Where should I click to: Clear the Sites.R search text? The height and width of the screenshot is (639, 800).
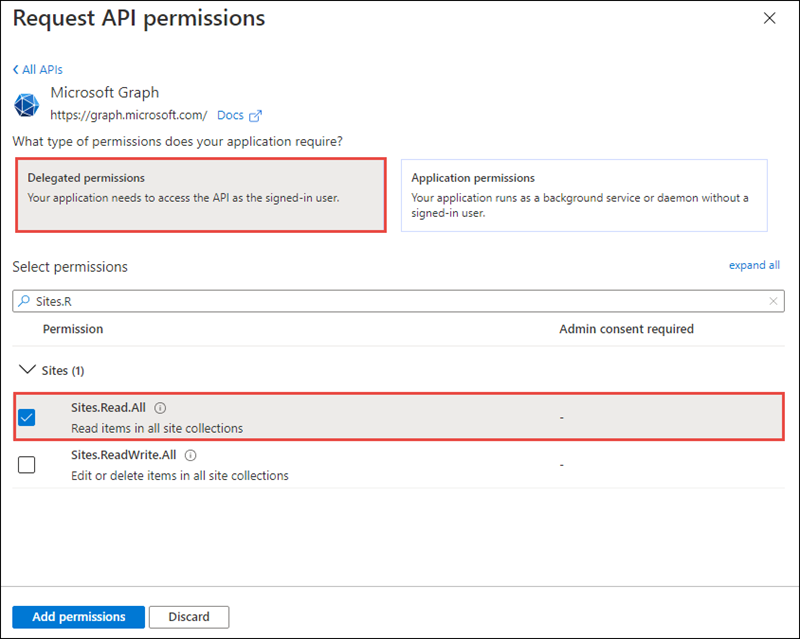(x=773, y=301)
